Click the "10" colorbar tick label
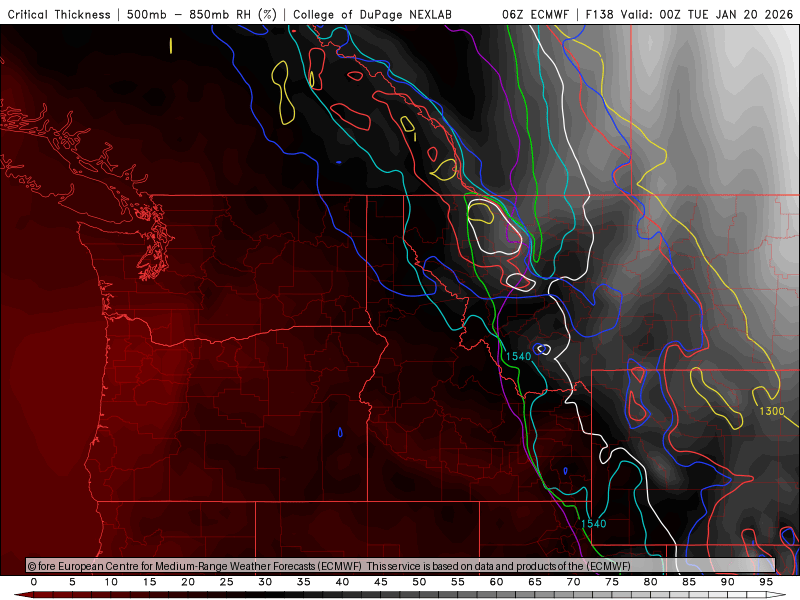Viewport: 800px width, 600px height. 111,582
